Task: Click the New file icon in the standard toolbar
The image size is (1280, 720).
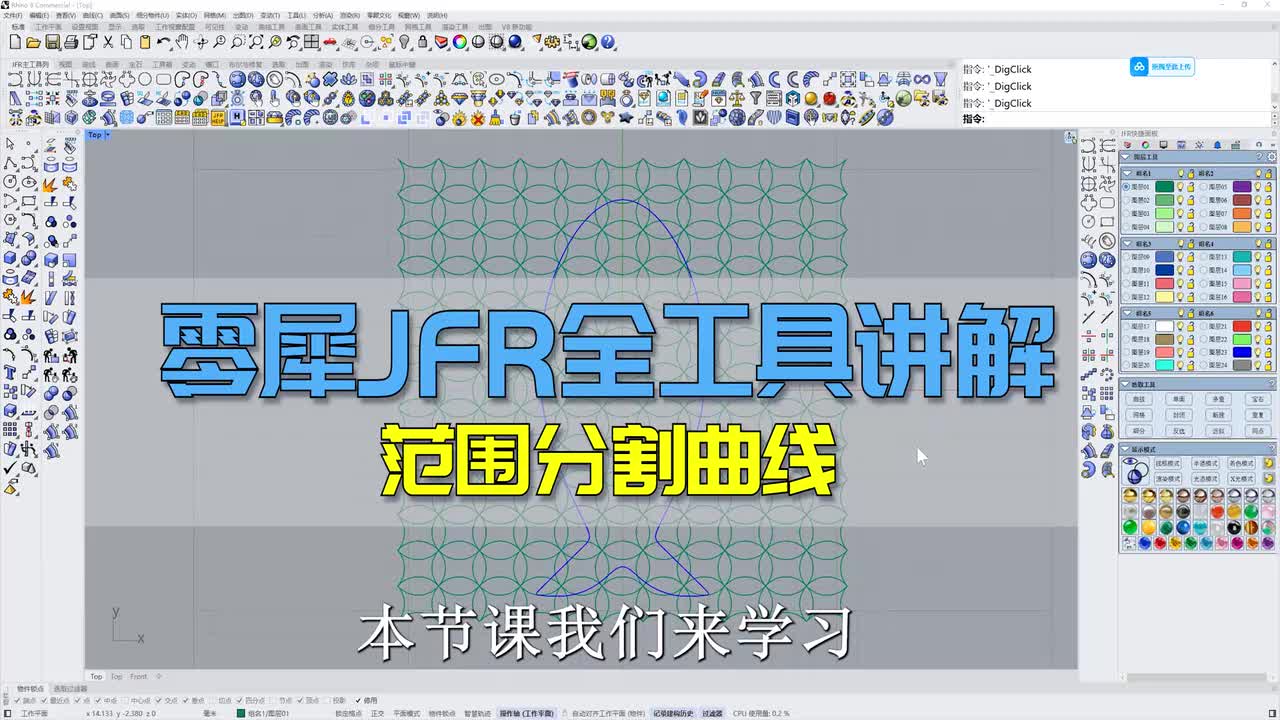Action: tap(16, 42)
